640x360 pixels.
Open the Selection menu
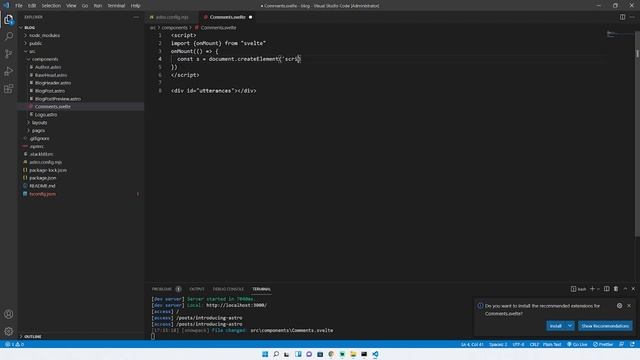coord(51,6)
